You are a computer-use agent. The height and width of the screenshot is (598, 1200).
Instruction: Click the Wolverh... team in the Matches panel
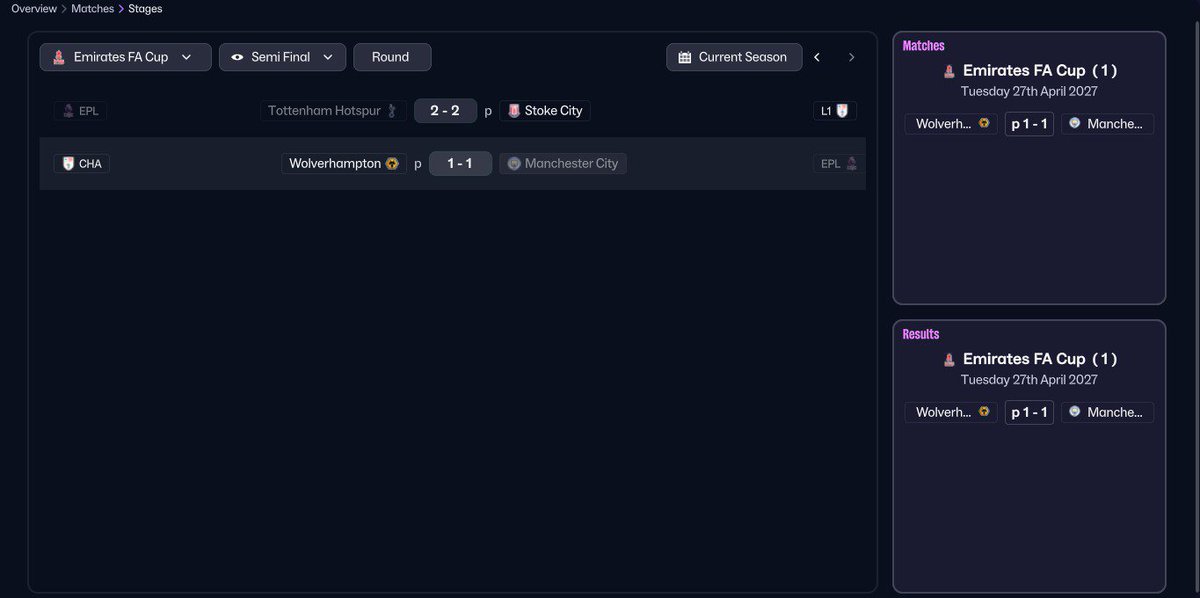[951, 124]
